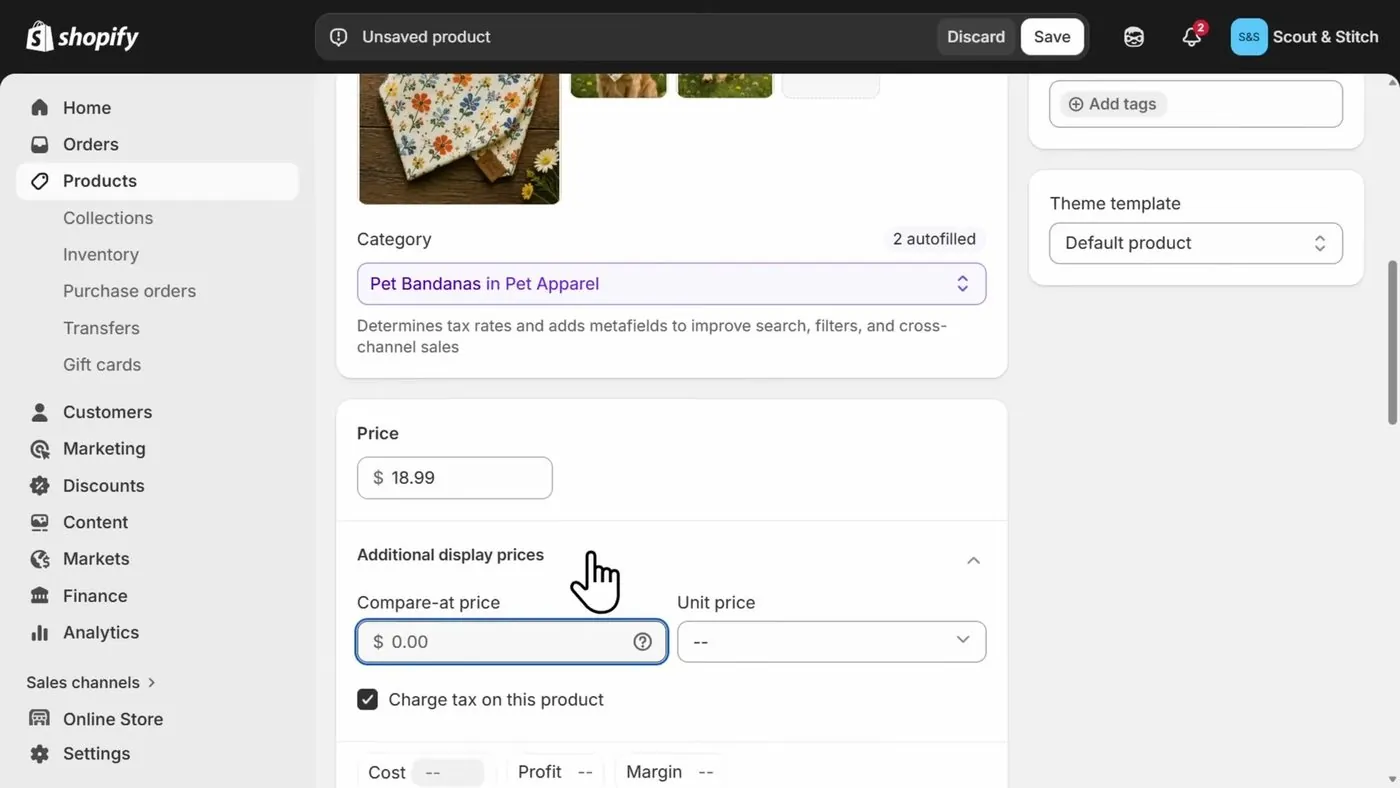Click the Cost field

coord(448,773)
